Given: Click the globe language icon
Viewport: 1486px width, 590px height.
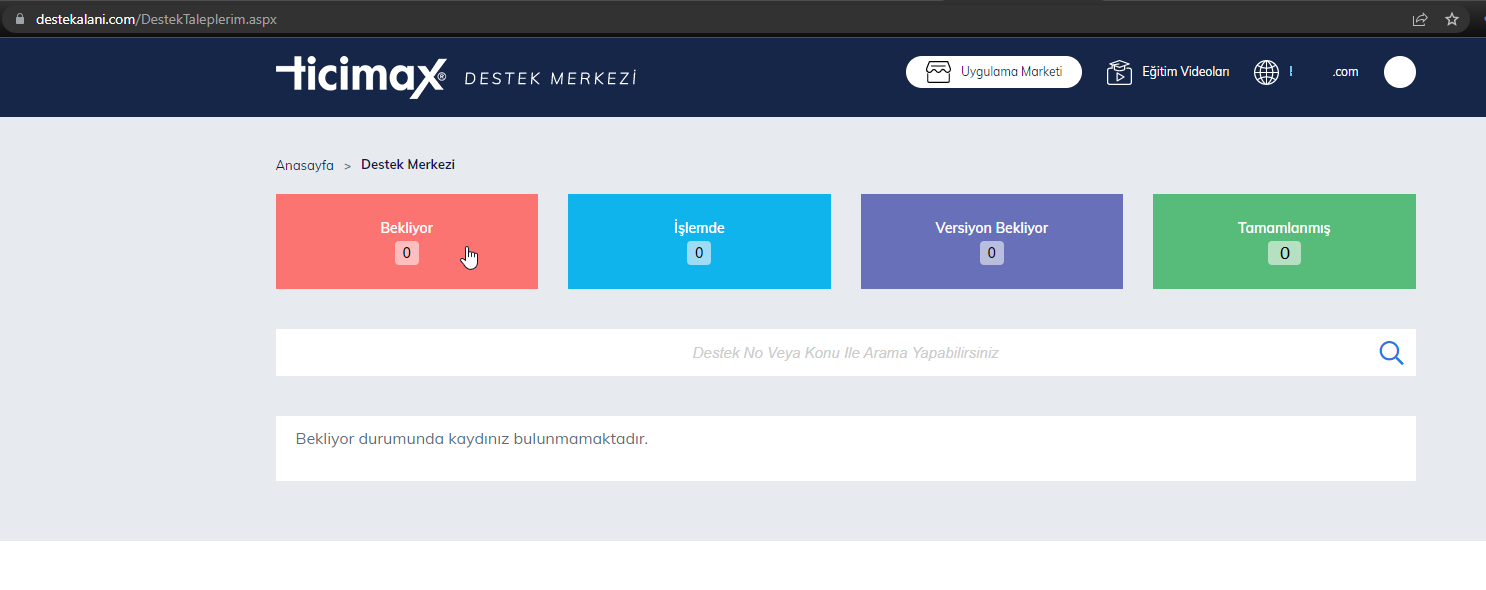Looking at the screenshot, I should 1266,72.
